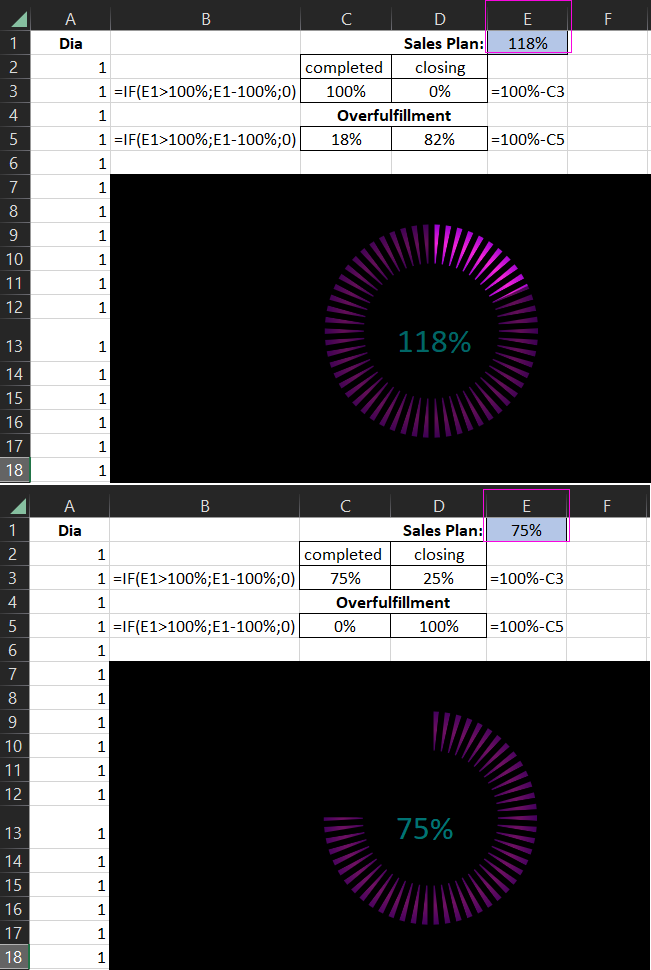651x970 pixels.
Task: Click the 118% label inside the donut chart
Action: (434, 342)
